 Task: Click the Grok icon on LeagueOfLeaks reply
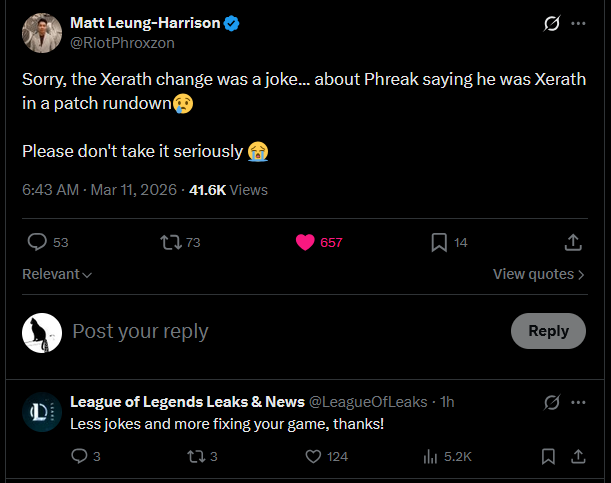(x=551, y=402)
